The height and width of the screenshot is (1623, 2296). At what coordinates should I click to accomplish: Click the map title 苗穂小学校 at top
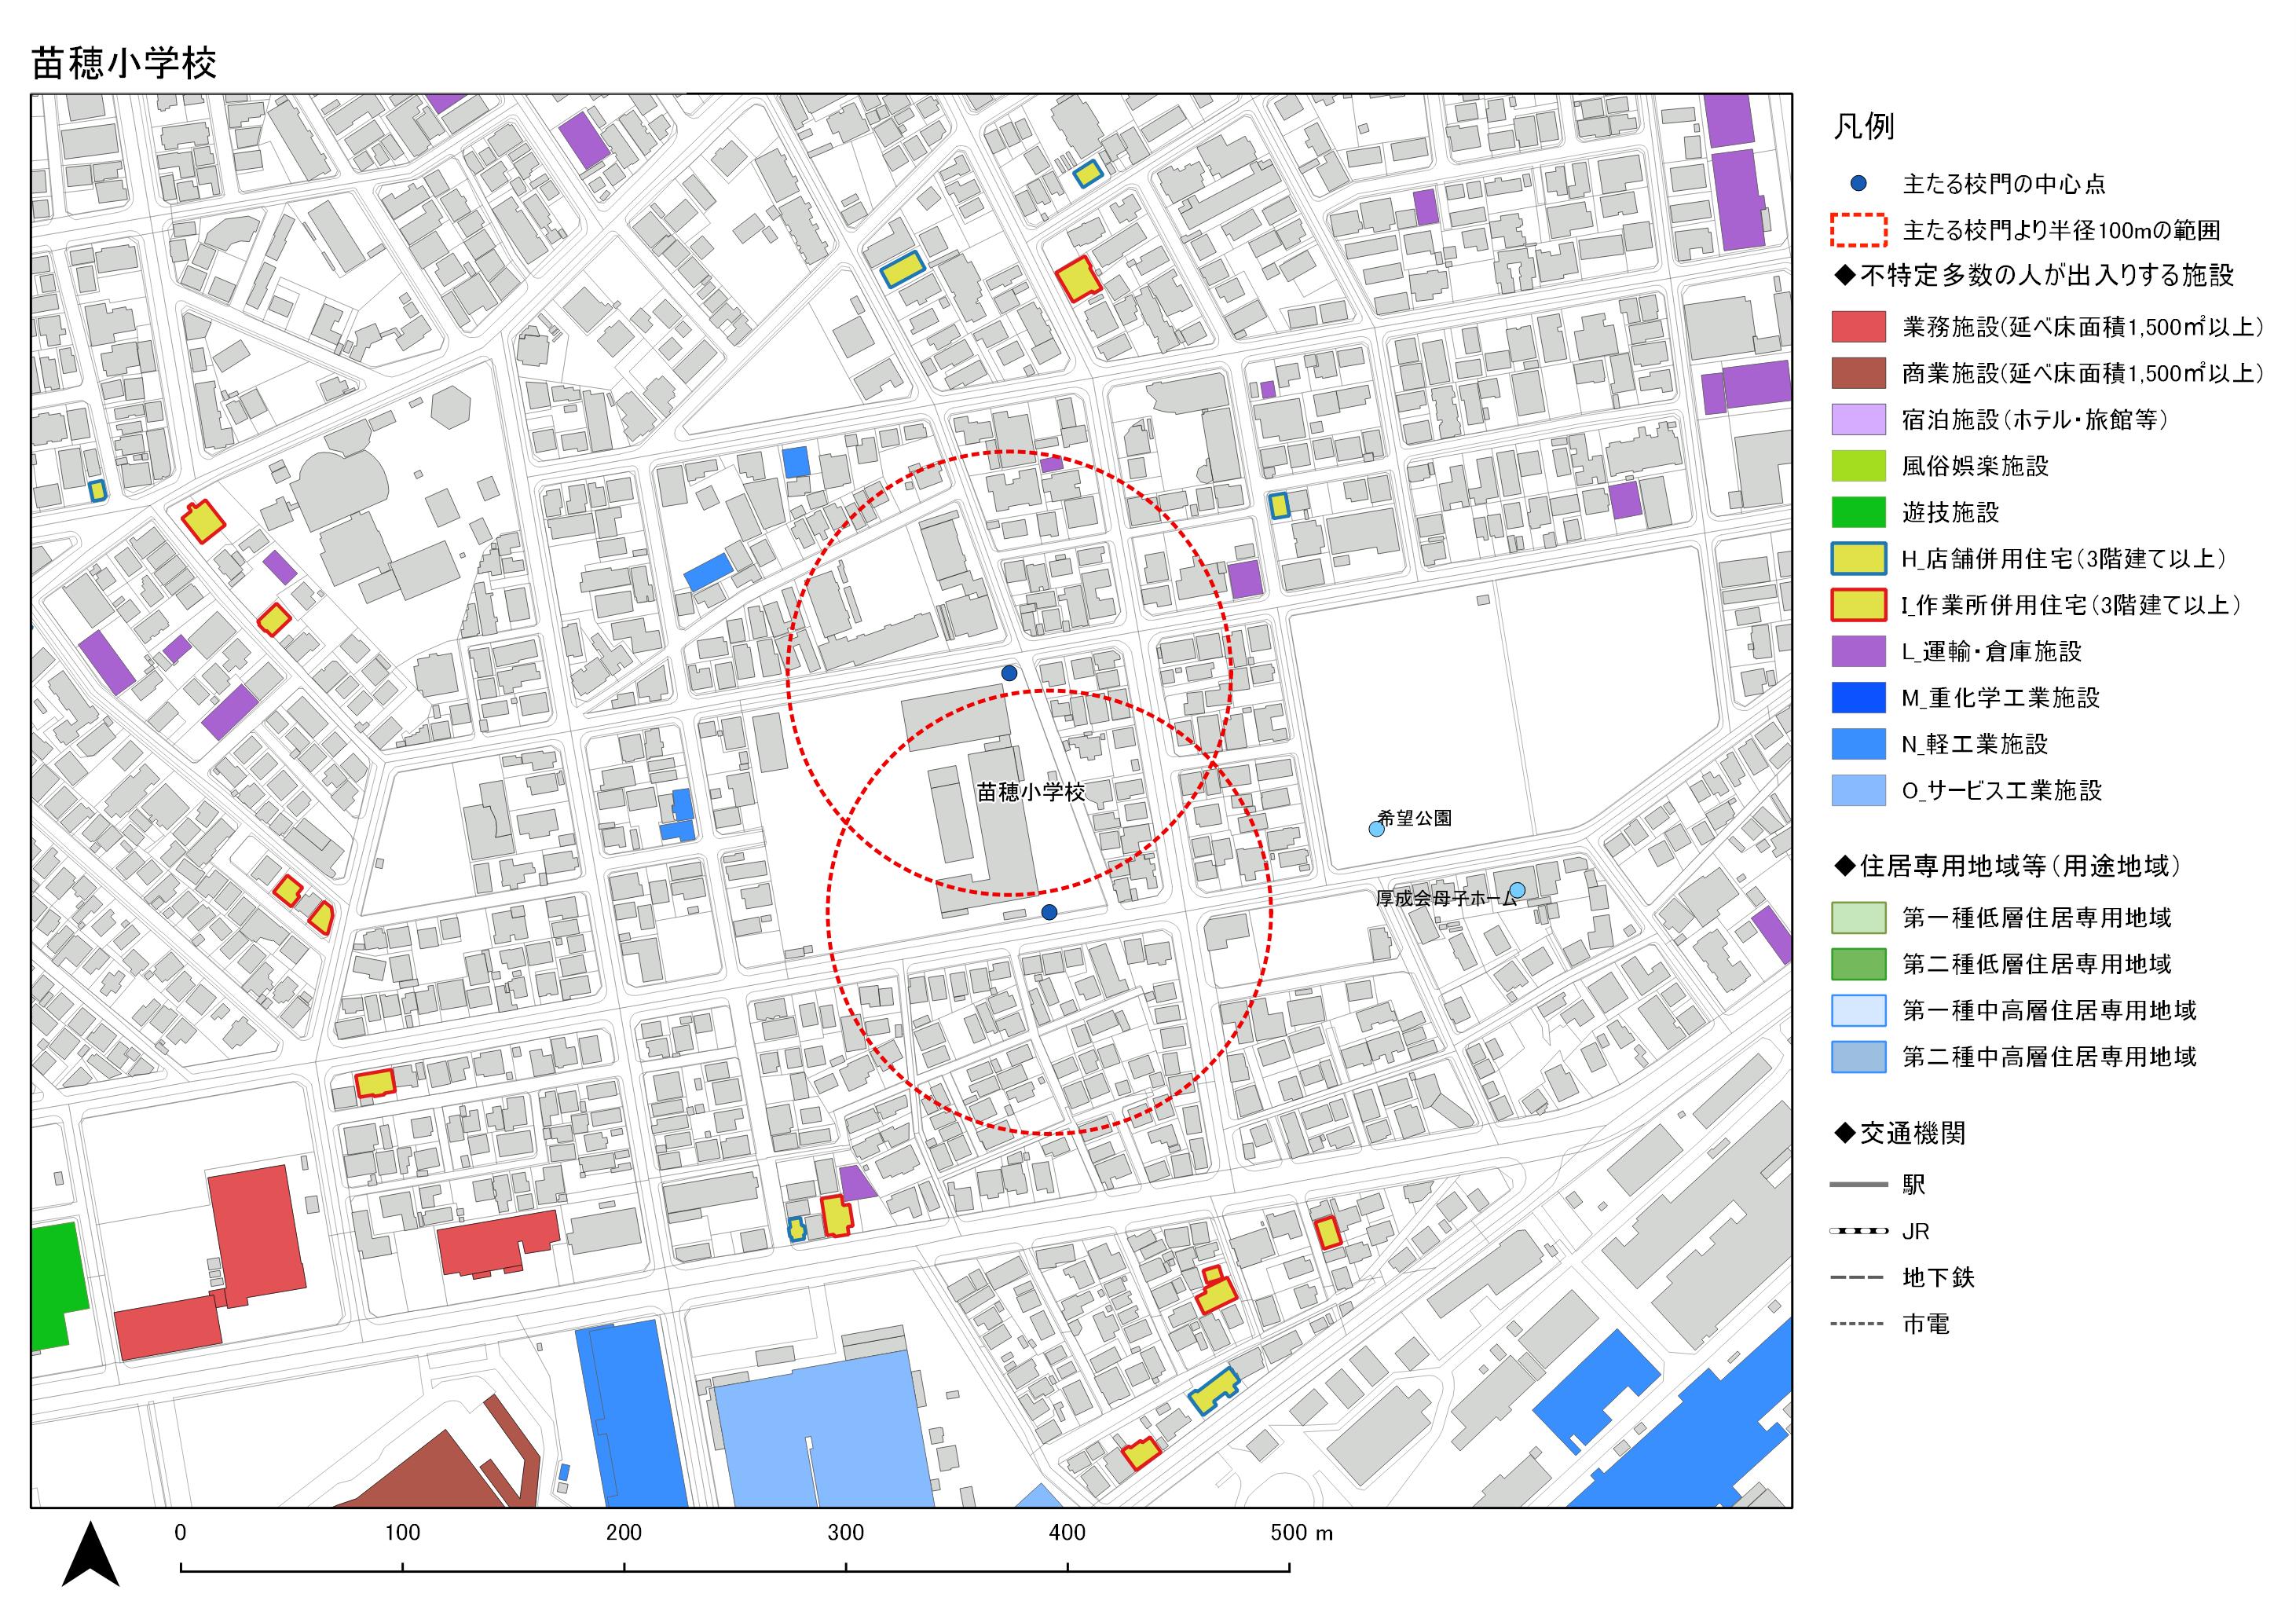(124, 63)
